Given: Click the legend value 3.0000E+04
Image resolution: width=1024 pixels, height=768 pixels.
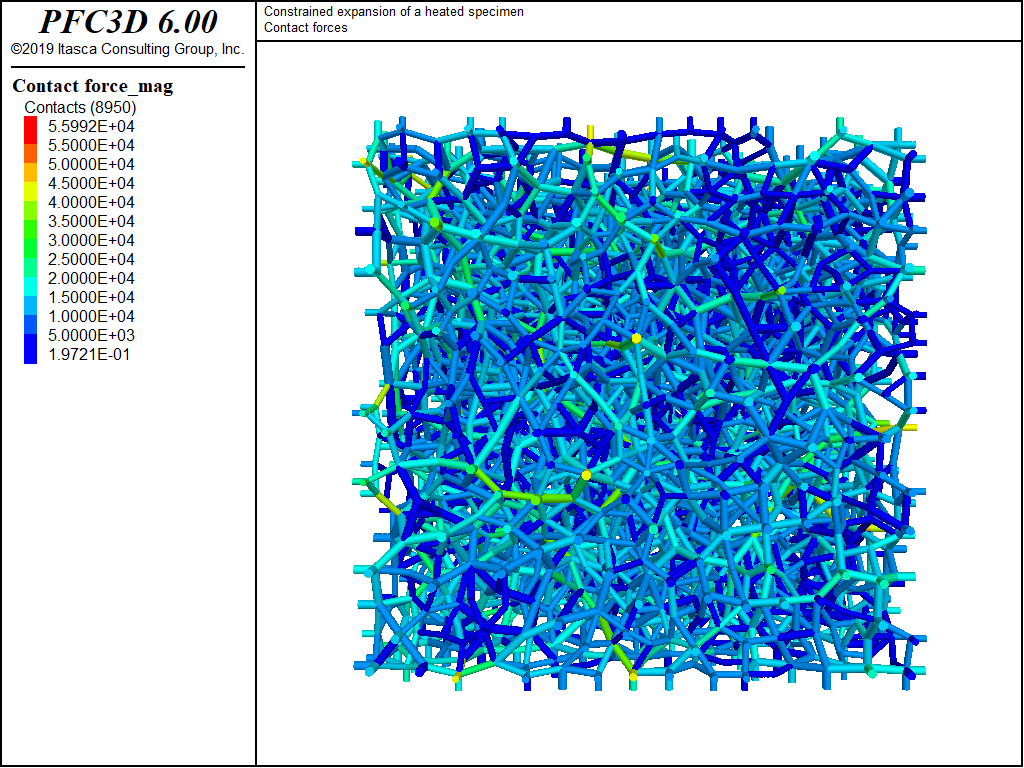Looking at the screenshot, I should click(91, 240).
